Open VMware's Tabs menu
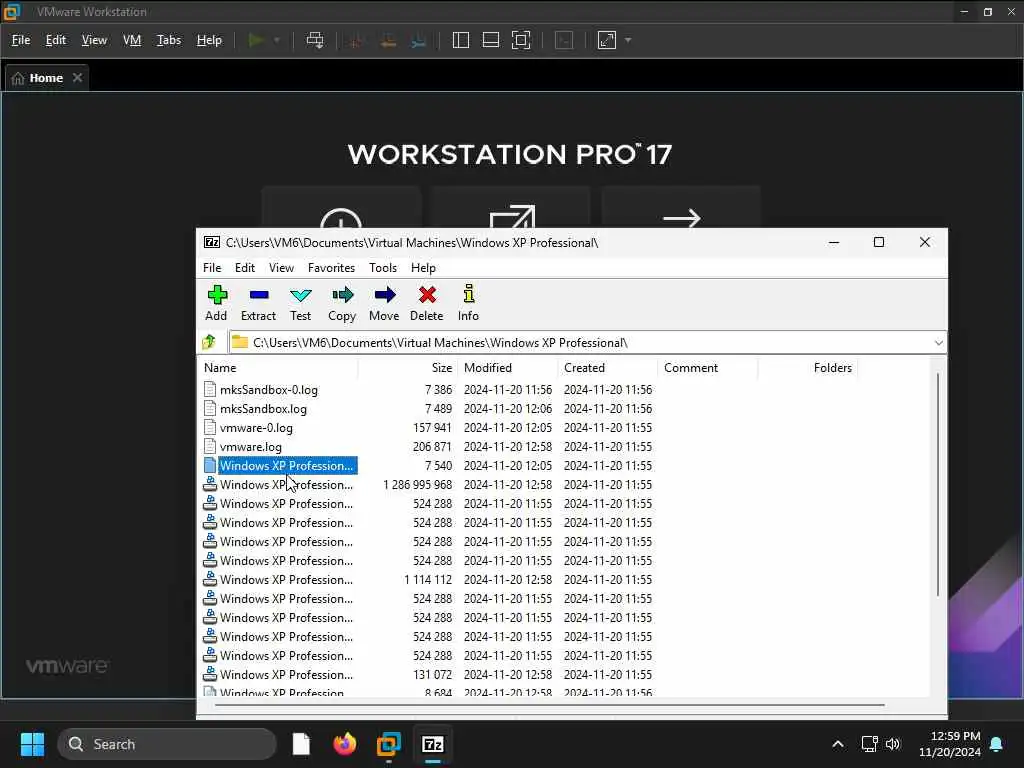The image size is (1024, 768). click(x=168, y=40)
